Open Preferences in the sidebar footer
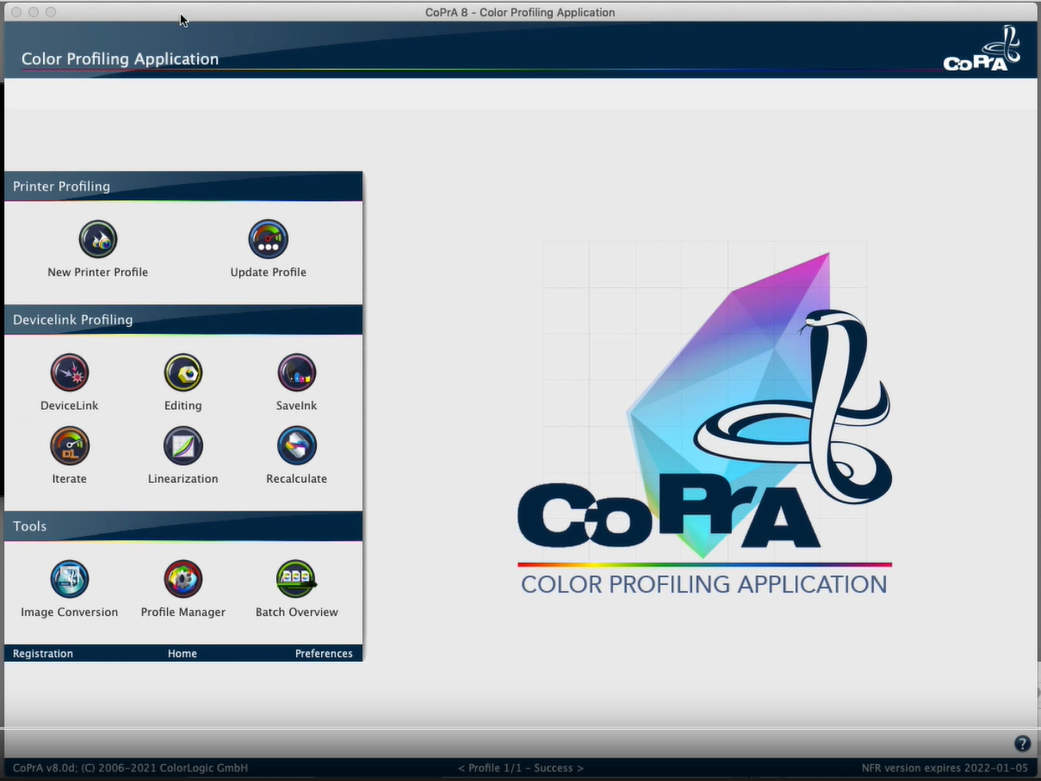This screenshot has height=781, width=1041. tap(324, 653)
